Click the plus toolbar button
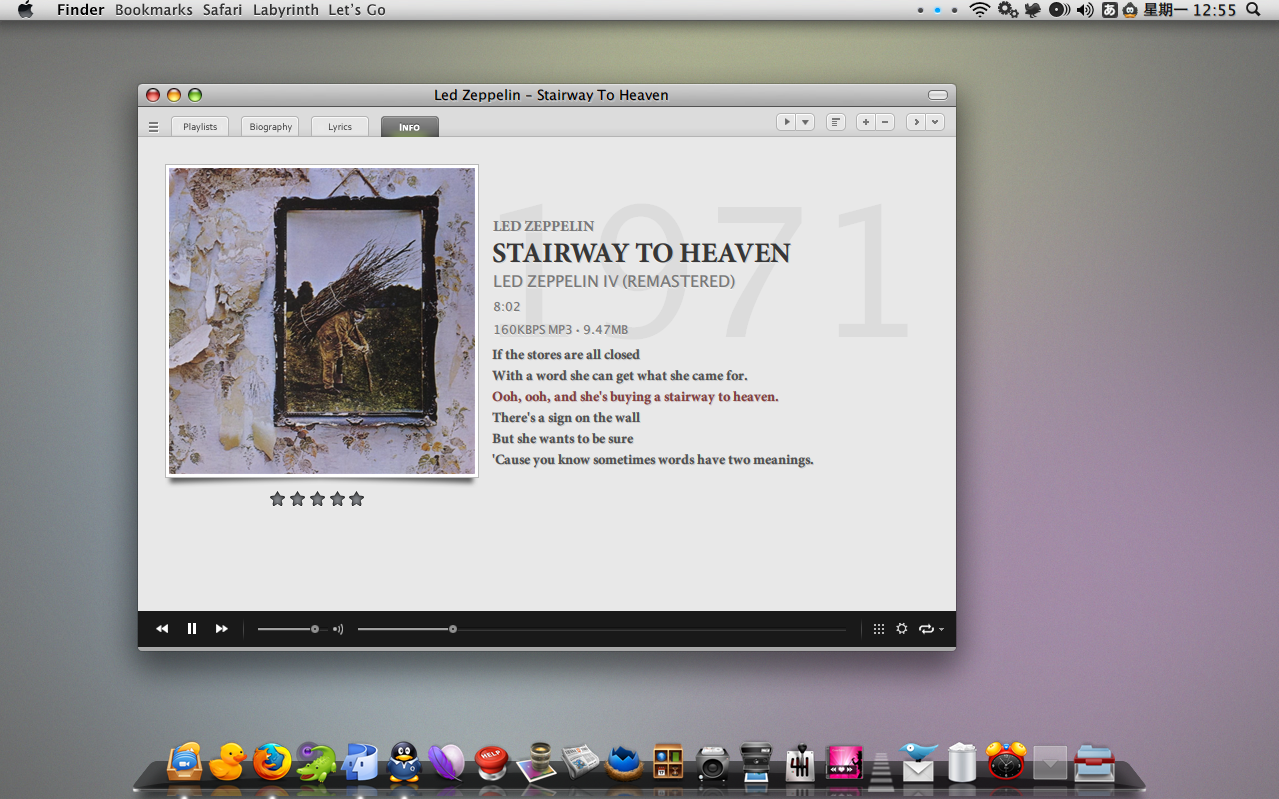 (866, 122)
